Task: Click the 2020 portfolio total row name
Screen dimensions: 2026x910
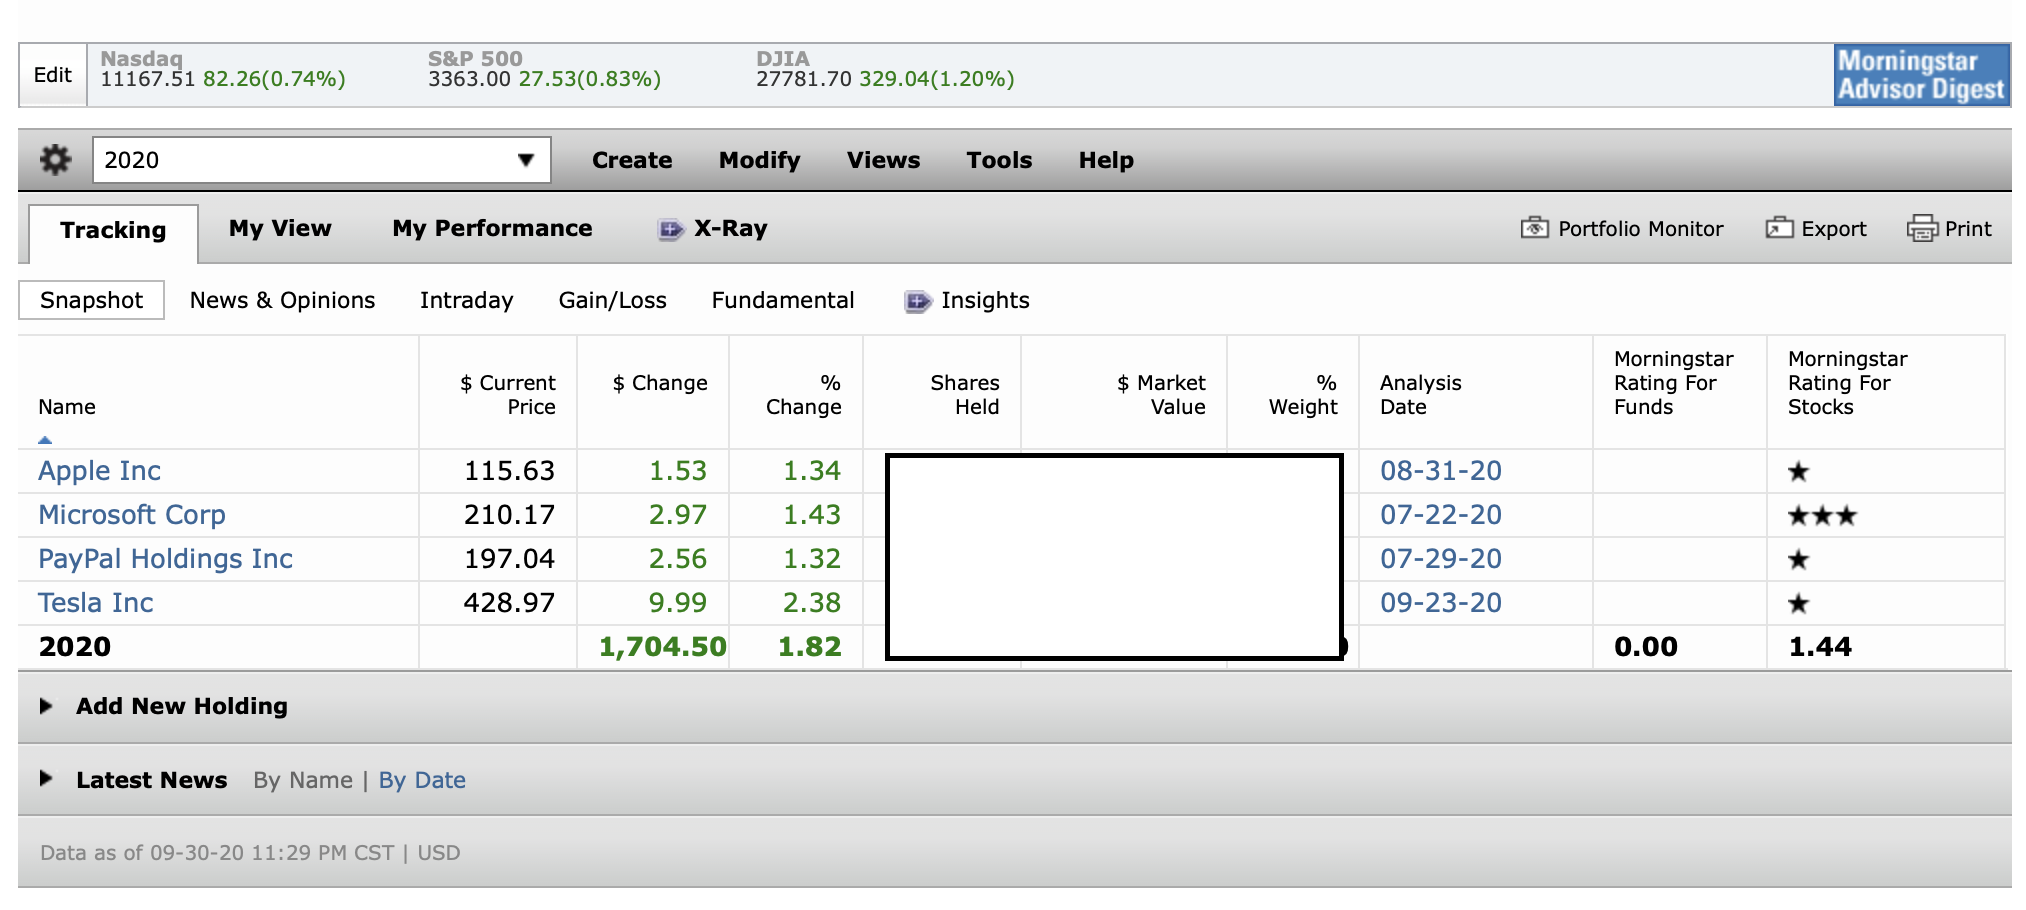Action: point(75,647)
